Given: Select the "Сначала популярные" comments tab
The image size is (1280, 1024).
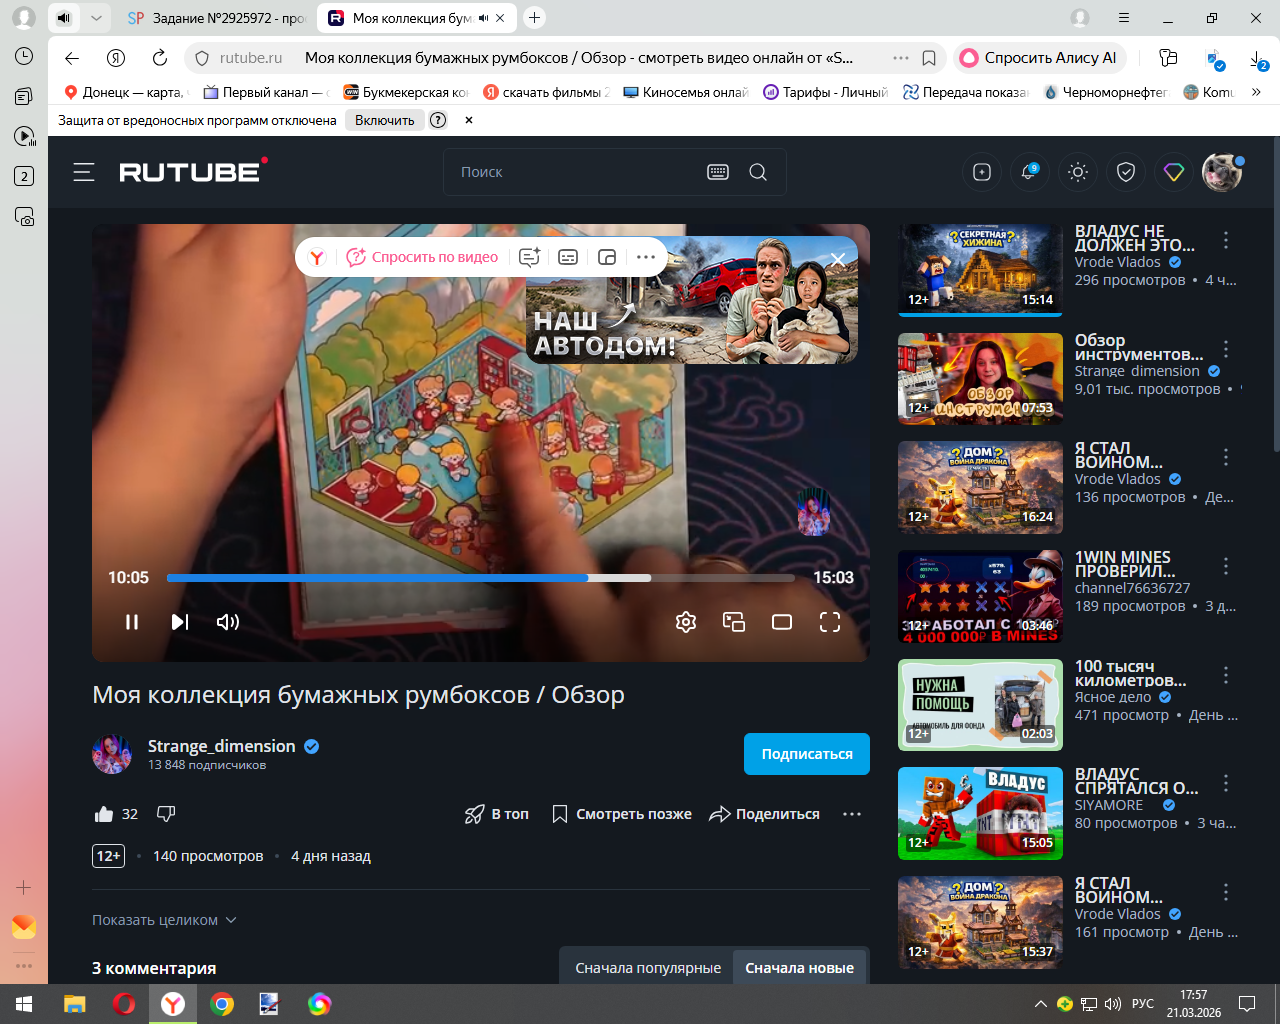Looking at the screenshot, I should click(x=648, y=968).
